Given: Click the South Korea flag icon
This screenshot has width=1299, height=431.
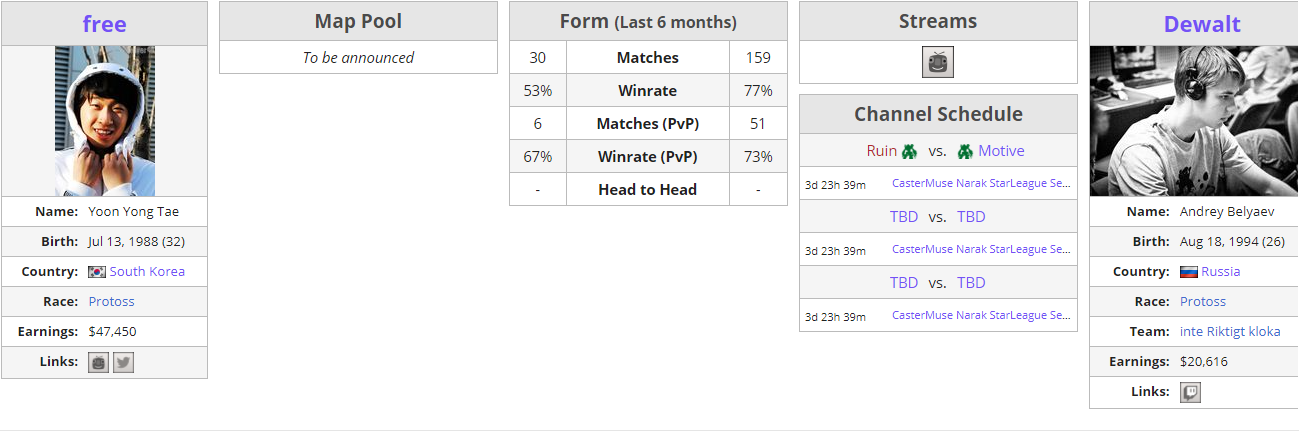Looking at the screenshot, I should [x=97, y=272].
